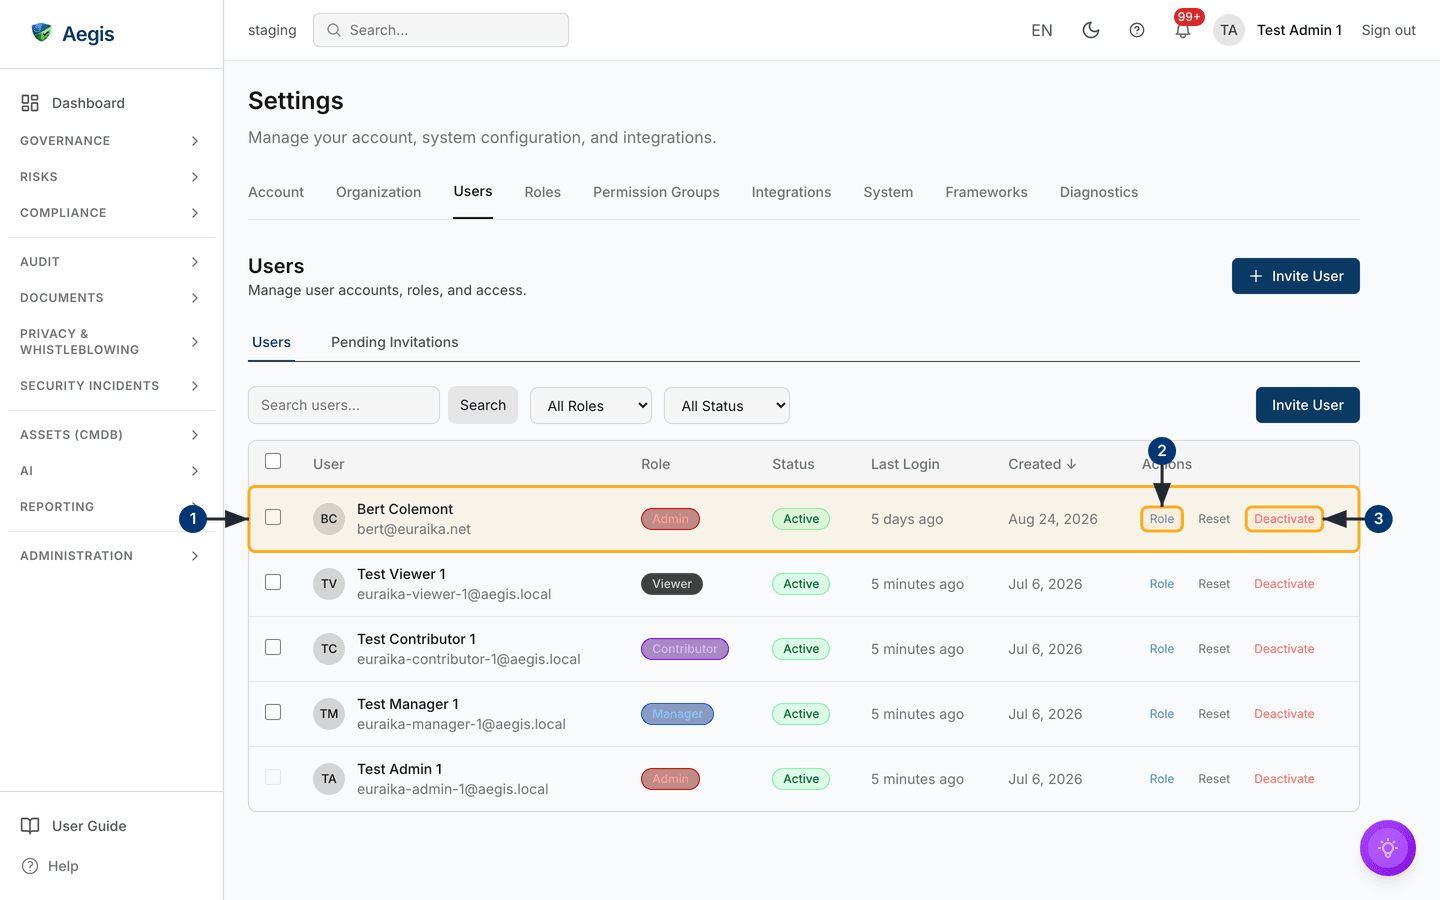Click the Contributor role badge

click(685, 649)
